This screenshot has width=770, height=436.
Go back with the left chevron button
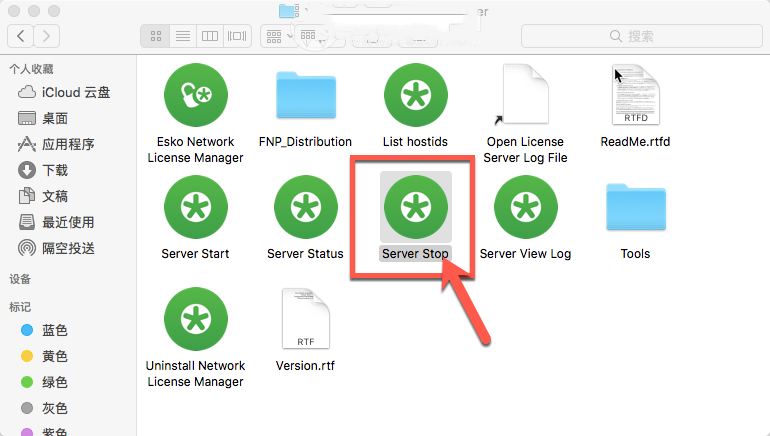click(21, 36)
